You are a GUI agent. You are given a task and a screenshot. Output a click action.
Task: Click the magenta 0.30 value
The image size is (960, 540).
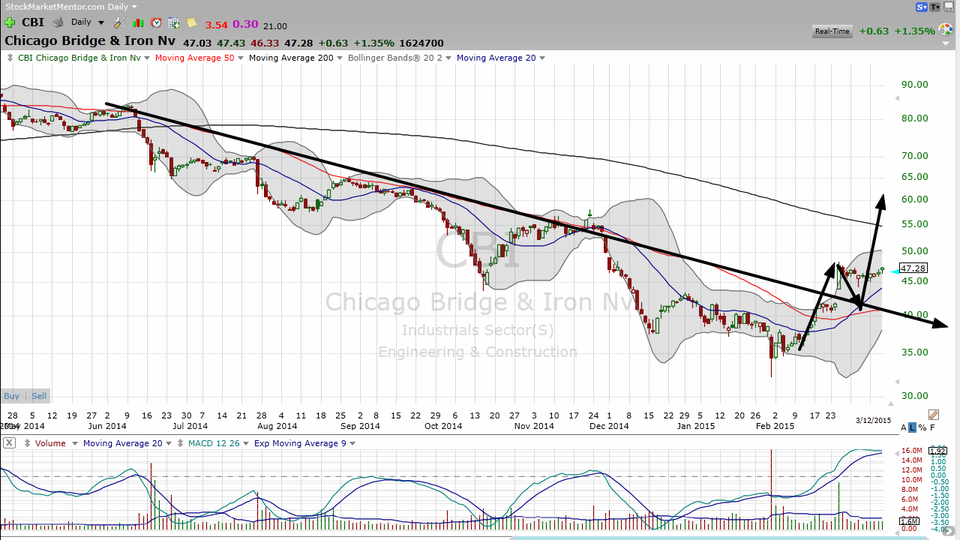(x=245, y=24)
